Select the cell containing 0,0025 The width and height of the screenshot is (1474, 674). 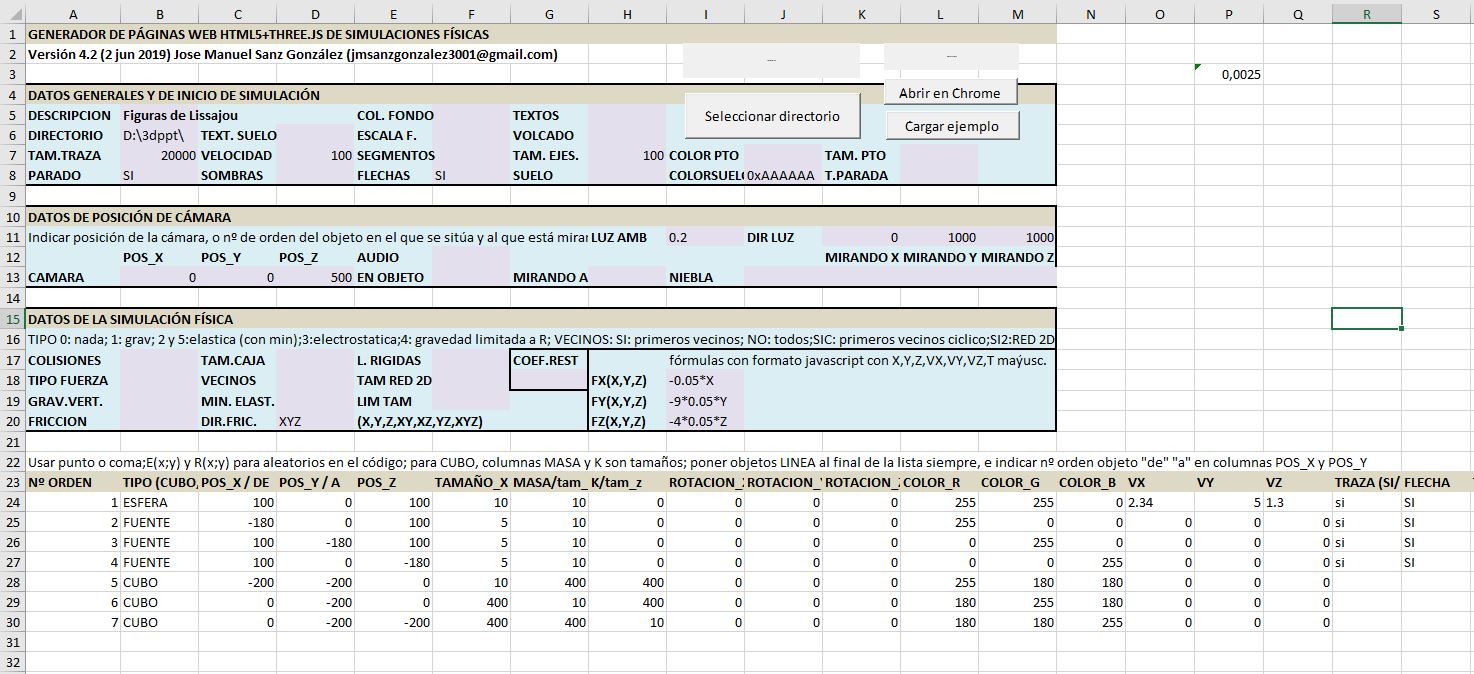tap(1228, 74)
